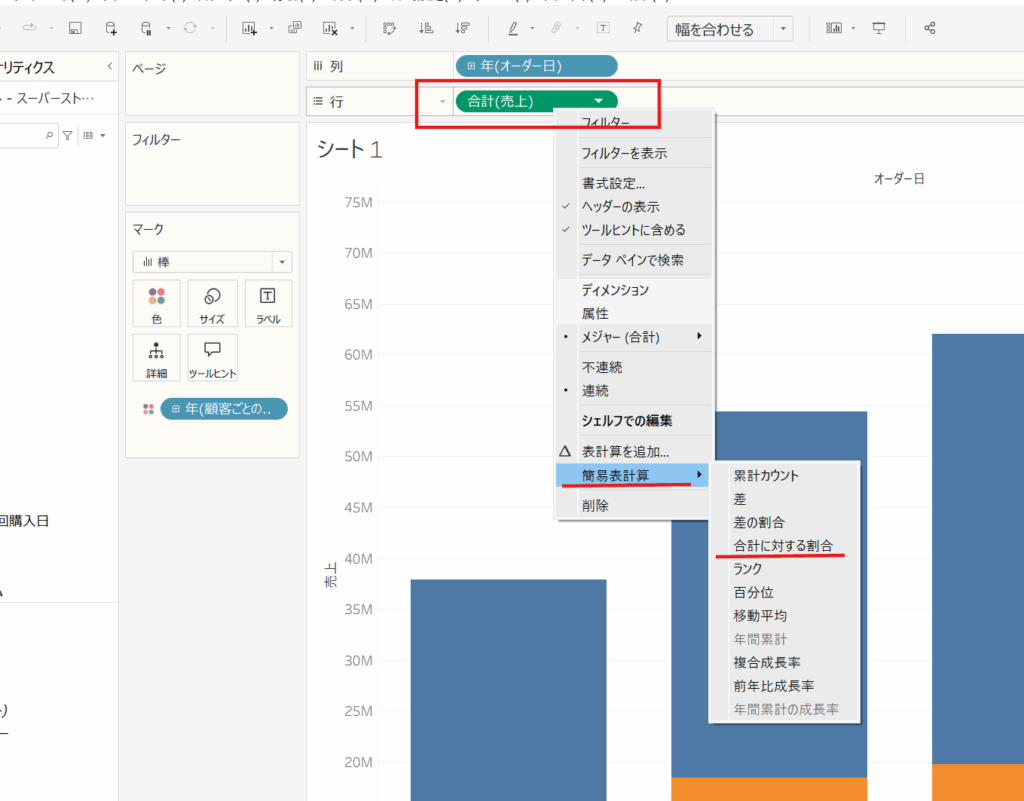Click the サイズ (Size) marks card button
This screenshot has height=801, width=1024.
point(212,304)
